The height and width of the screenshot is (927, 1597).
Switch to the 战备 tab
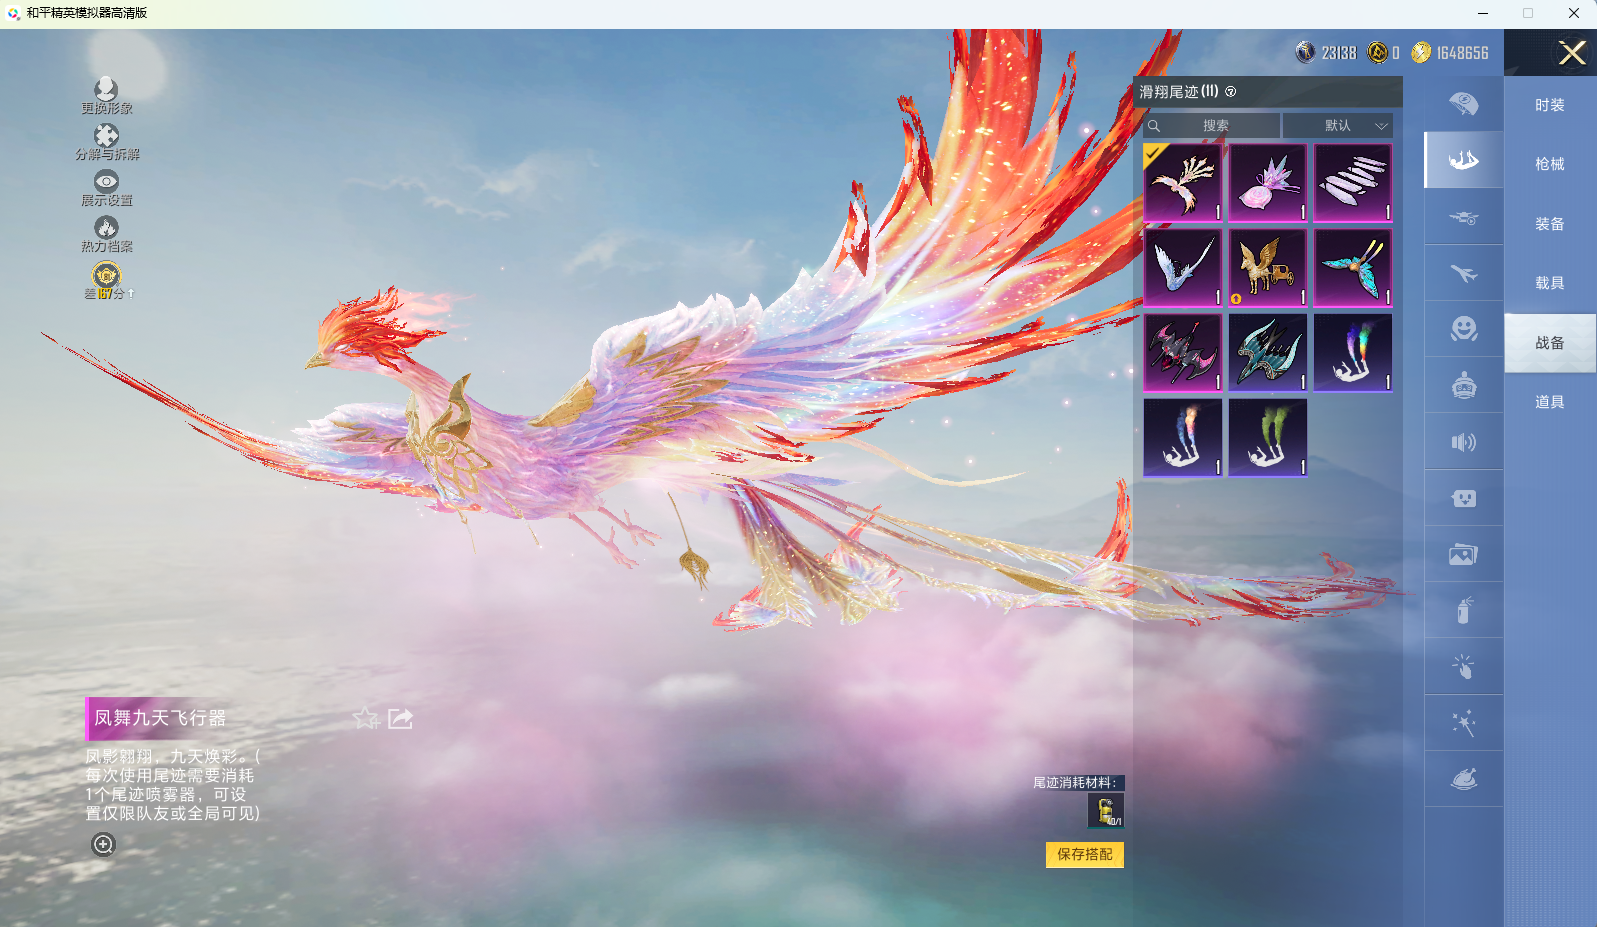coord(1550,343)
